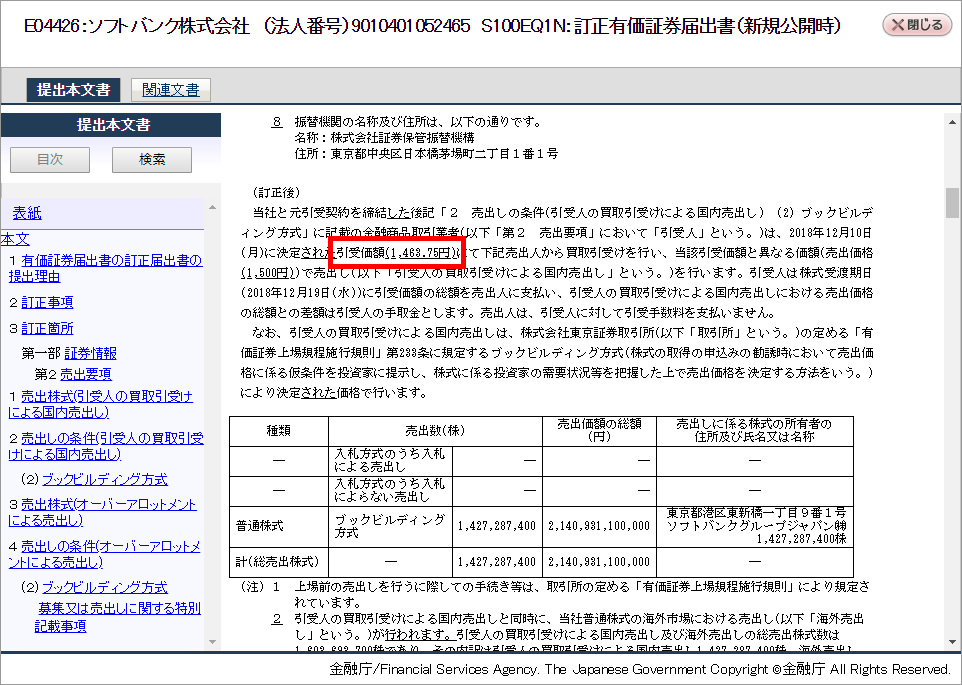Click sidebar scrollbar down arrow
The width and height of the screenshot is (962, 685).
tap(212, 641)
